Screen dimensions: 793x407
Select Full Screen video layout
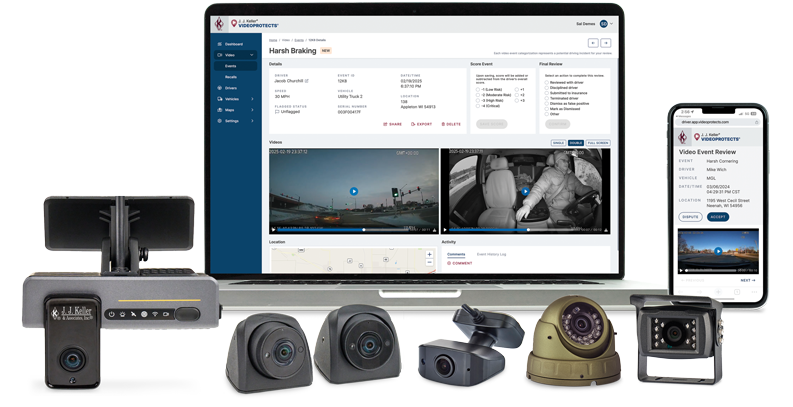[598, 143]
